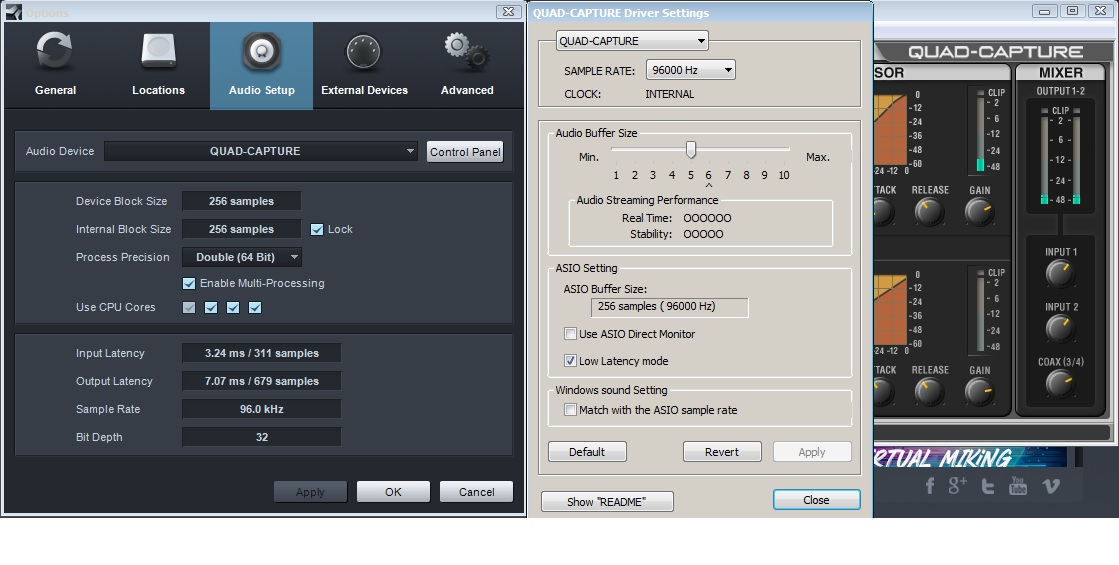The width and height of the screenshot is (1119, 565).
Task: Click the YouTube icon
Action: tap(1018, 486)
